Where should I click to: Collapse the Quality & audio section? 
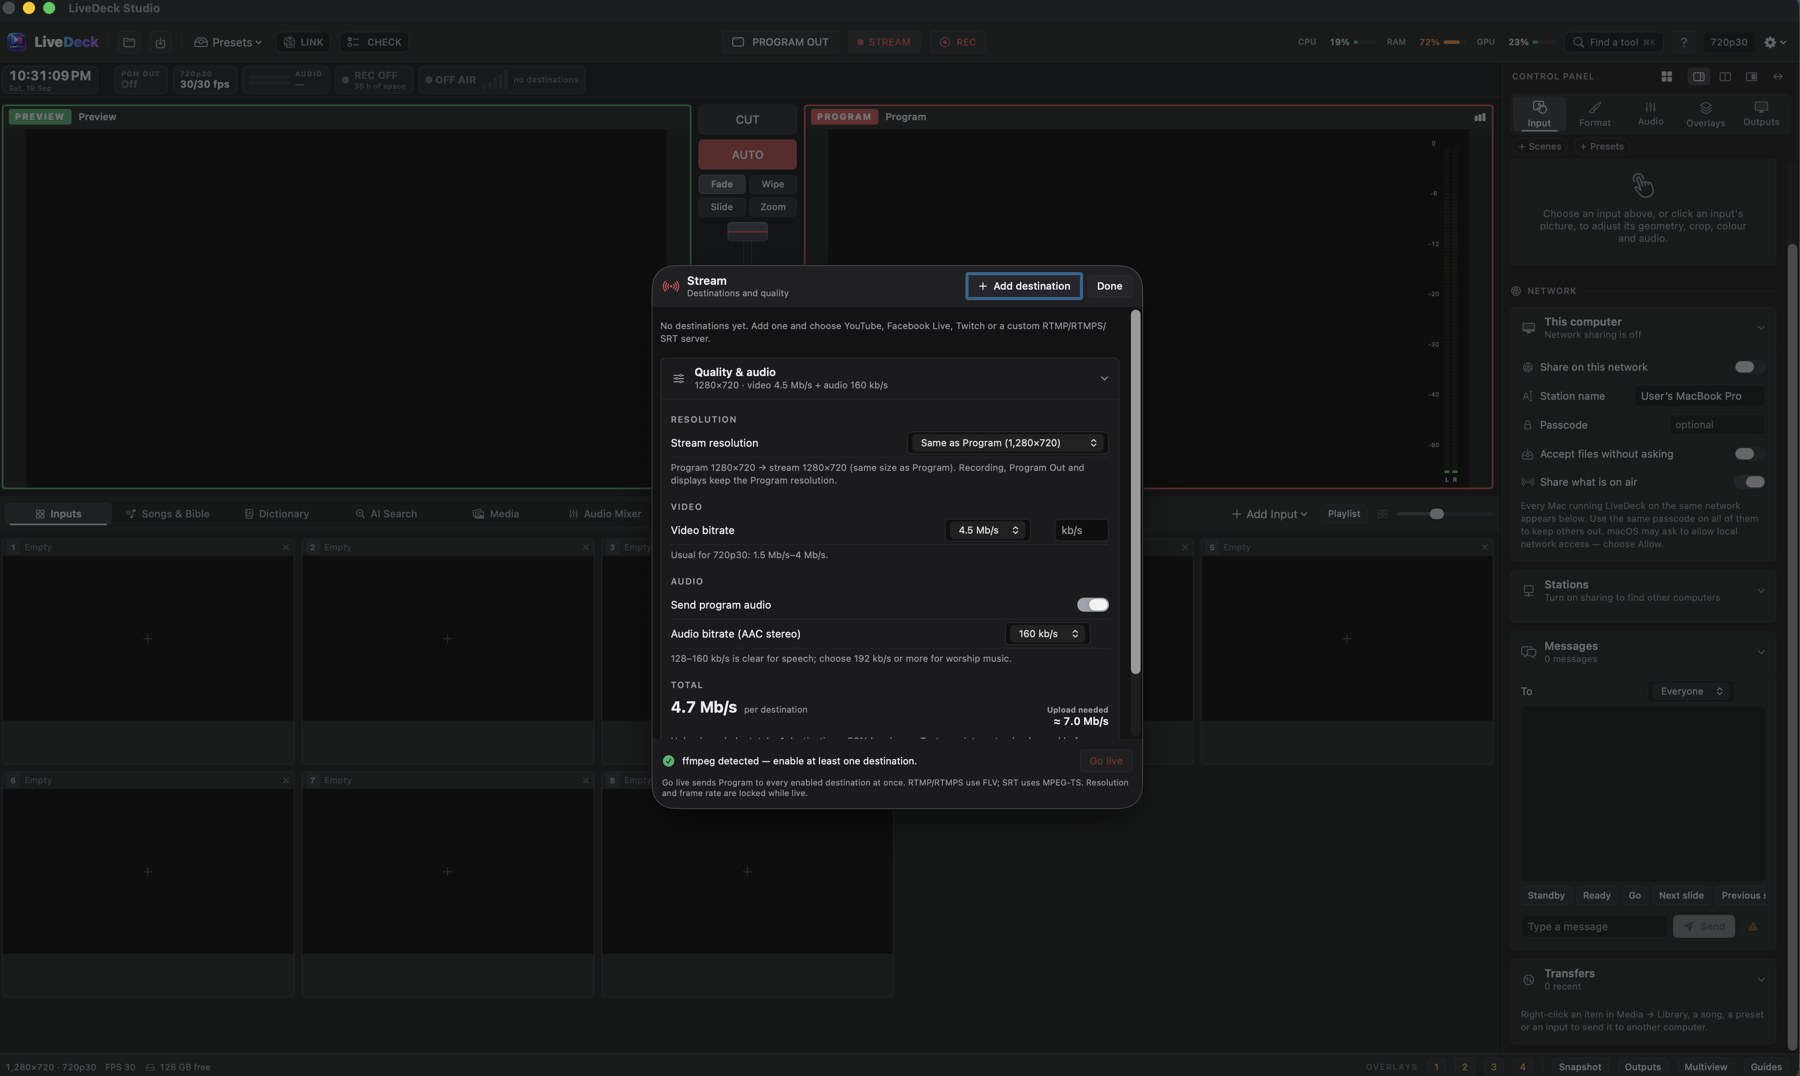tap(1104, 379)
